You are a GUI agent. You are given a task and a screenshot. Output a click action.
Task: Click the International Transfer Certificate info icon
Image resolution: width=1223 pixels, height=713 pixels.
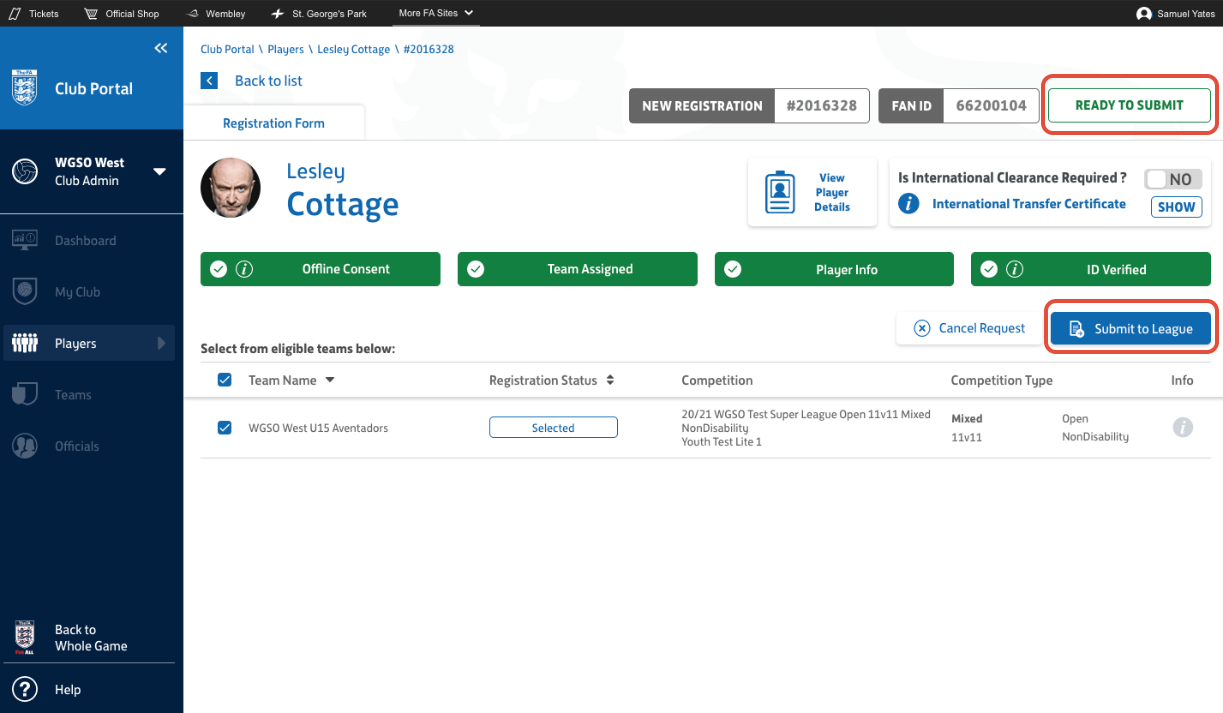click(x=909, y=204)
